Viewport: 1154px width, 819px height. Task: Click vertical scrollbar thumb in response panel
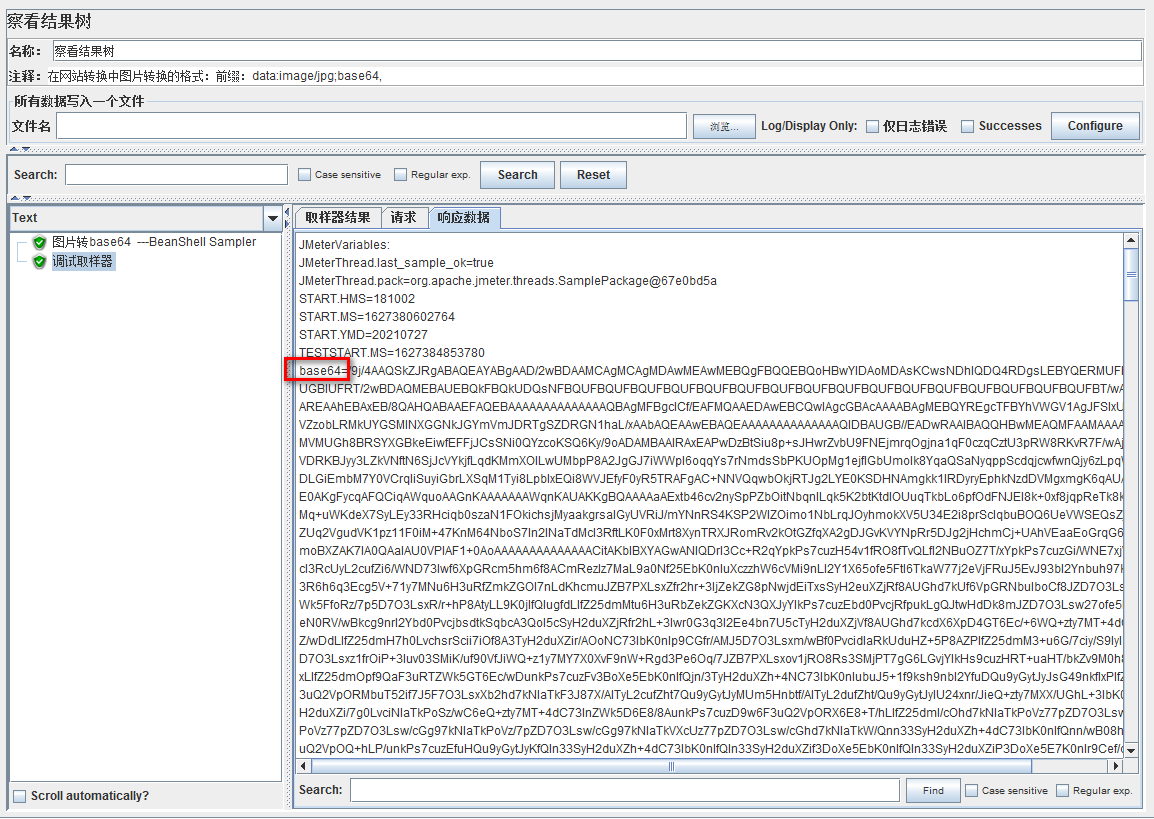[x=1131, y=274]
